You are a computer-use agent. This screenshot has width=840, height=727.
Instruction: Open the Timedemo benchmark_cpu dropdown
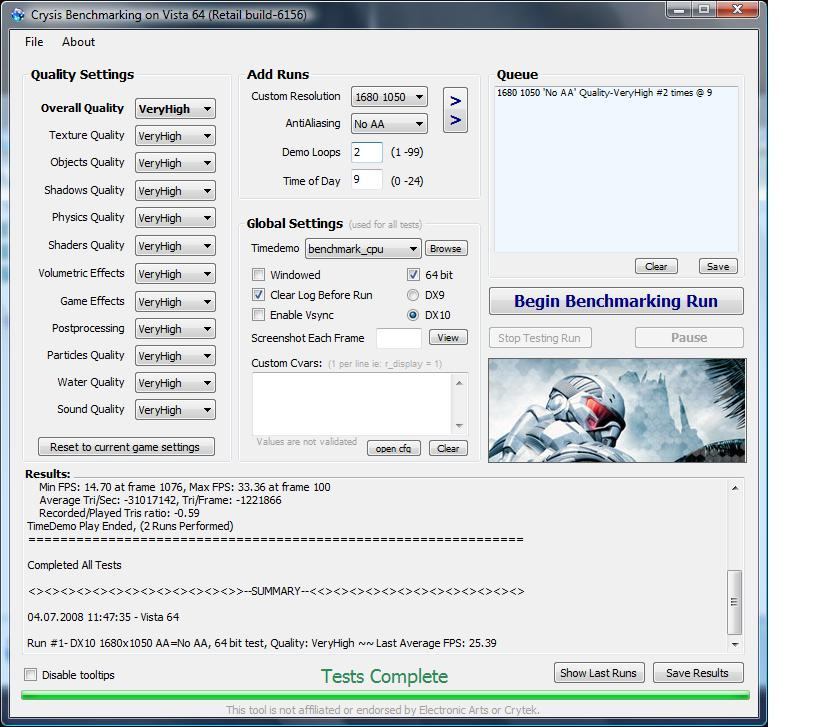pyautogui.click(x=363, y=249)
